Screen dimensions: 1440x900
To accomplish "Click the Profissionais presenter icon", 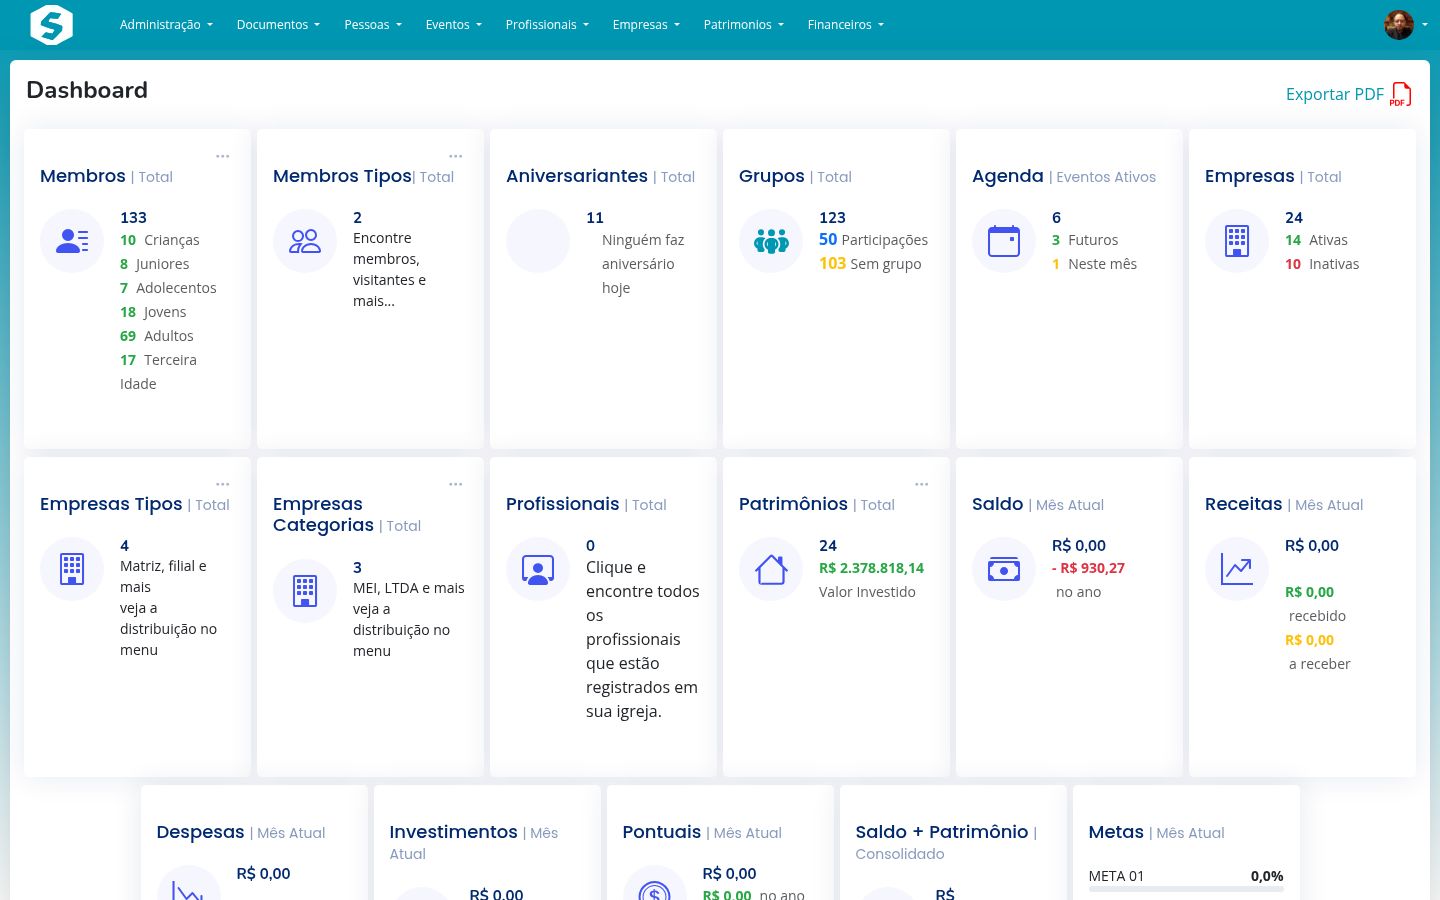I will (538, 569).
